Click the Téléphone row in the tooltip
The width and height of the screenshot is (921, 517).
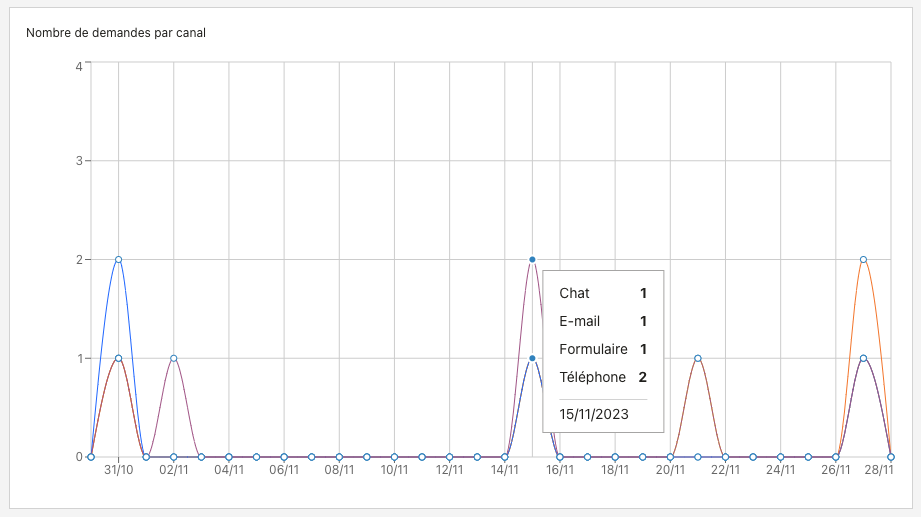[602, 377]
